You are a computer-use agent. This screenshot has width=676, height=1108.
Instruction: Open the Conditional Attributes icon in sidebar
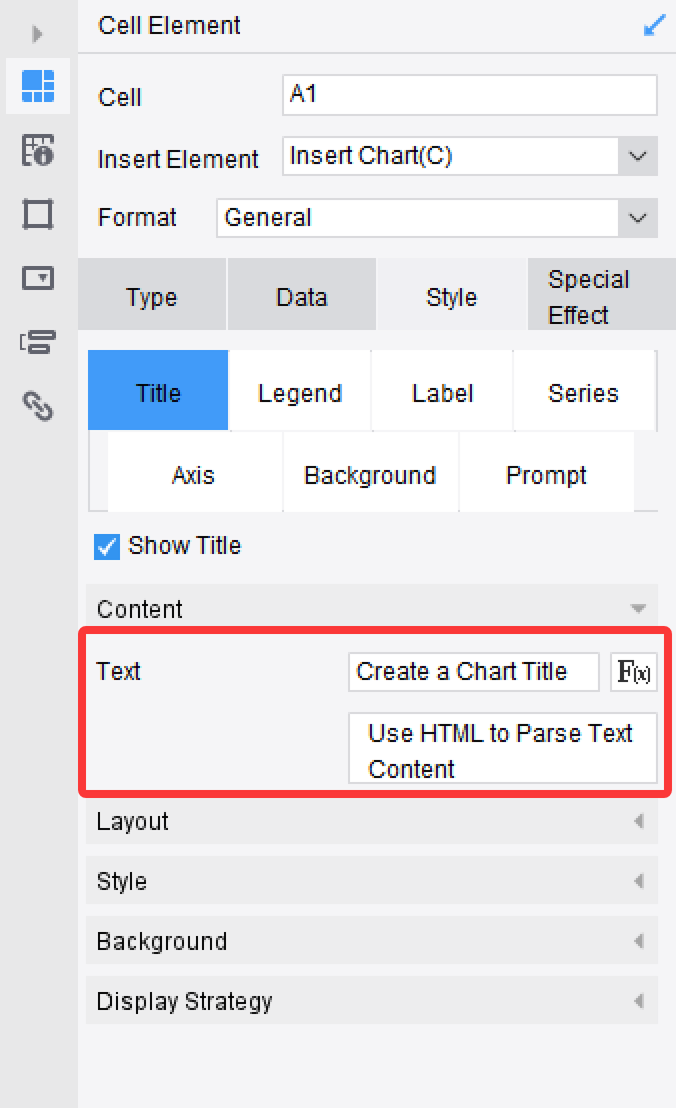[38, 342]
